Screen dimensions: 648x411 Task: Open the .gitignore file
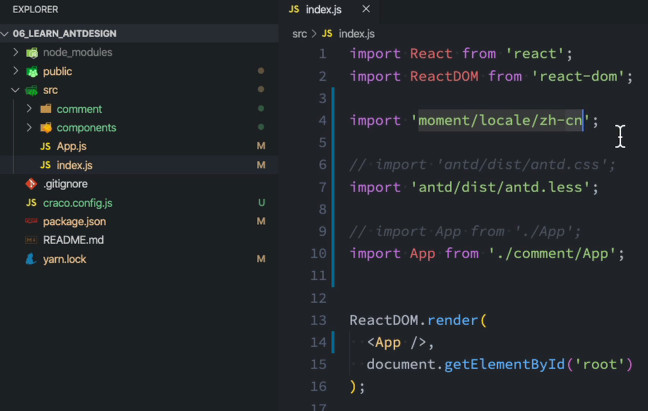65,184
